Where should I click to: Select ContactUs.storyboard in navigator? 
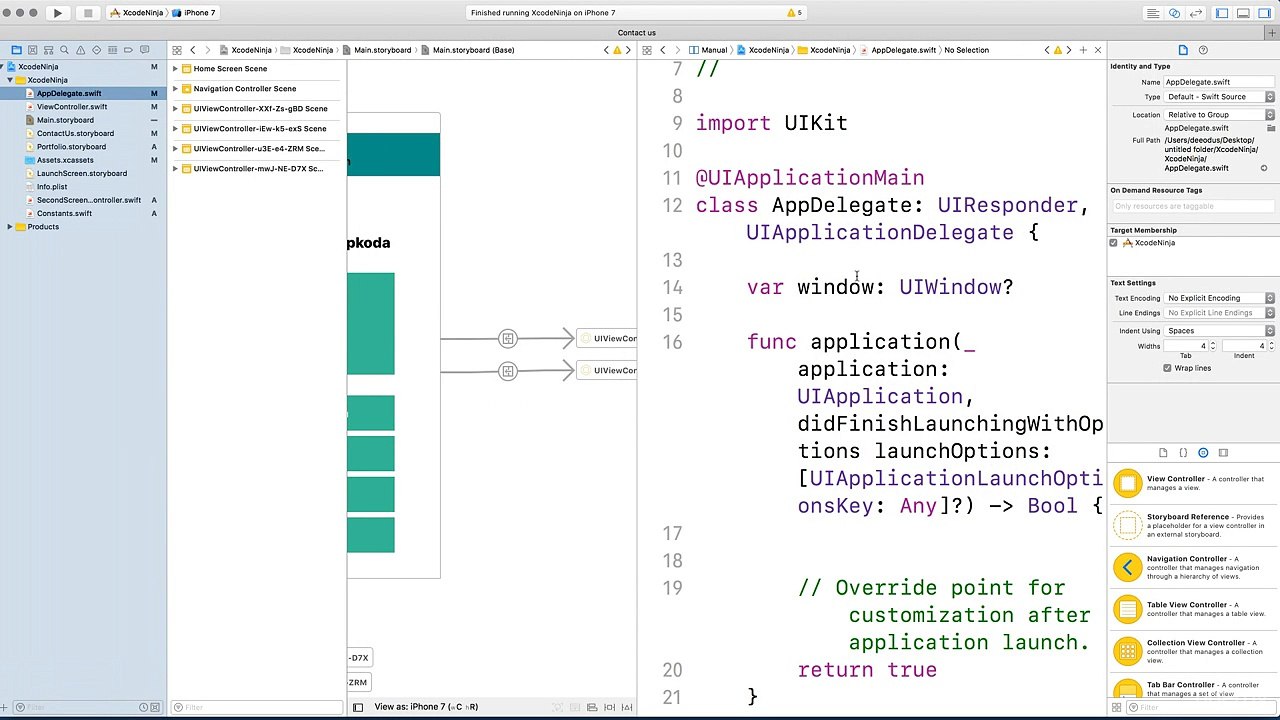[75, 133]
